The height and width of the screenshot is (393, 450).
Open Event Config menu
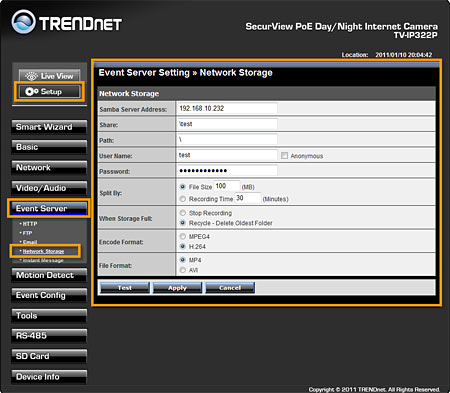pyautogui.click(x=49, y=295)
